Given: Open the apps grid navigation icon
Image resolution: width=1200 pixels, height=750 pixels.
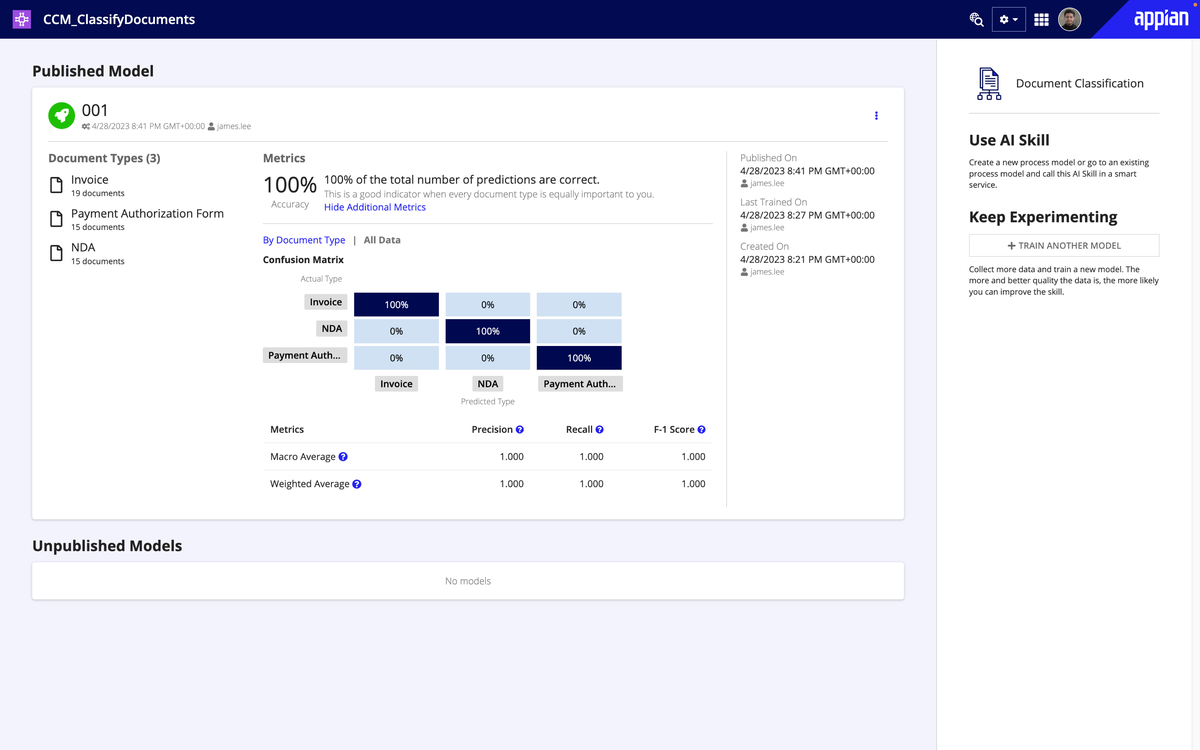Looking at the screenshot, I should tap(1041, 19).
